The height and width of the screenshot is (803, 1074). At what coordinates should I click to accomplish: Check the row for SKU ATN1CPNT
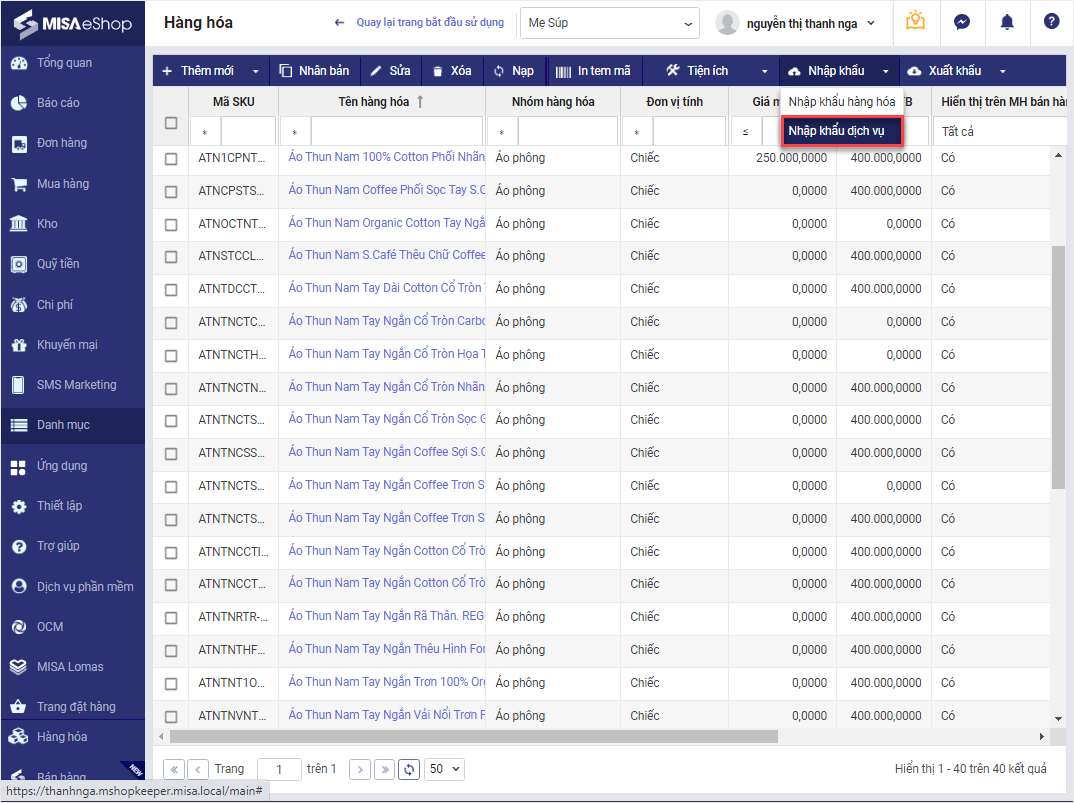tap(171, 158)
